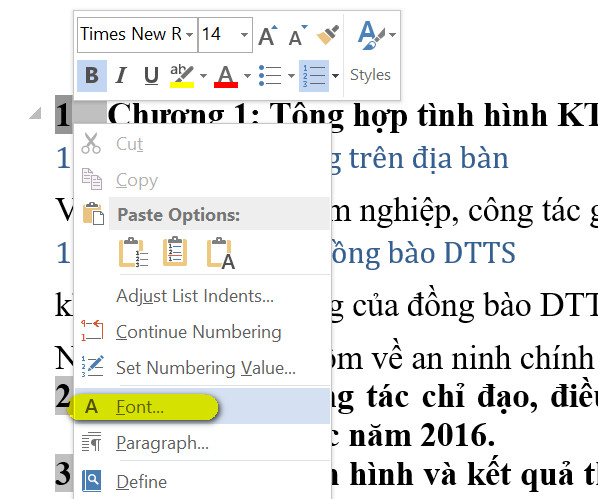Image resolution: width=598 pixels, height=499 pixels.
Task: Apply the red font color
Action: coord(226,76)
